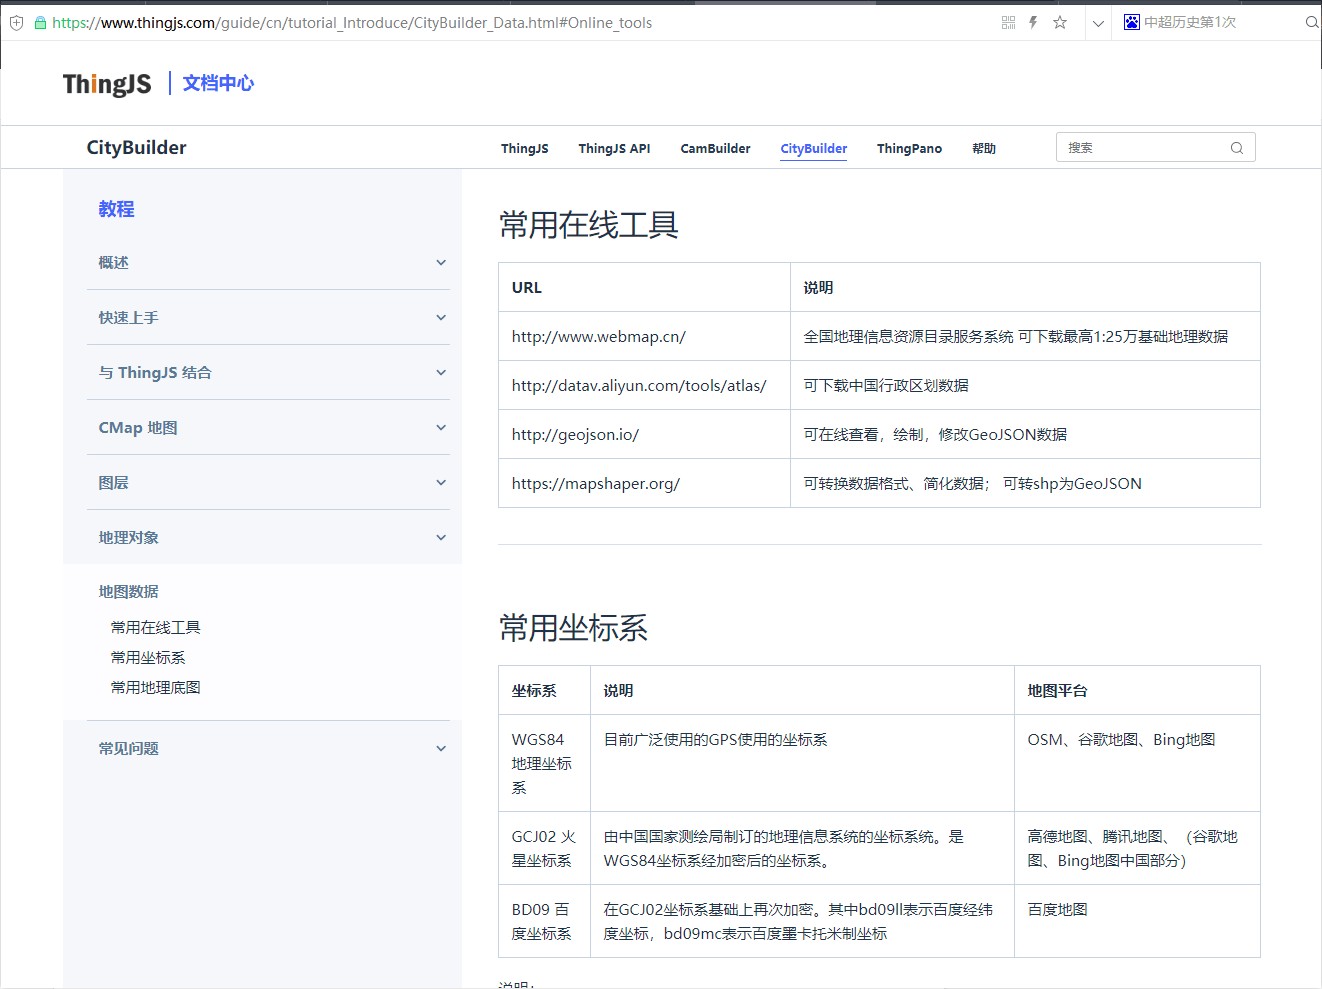Expand the 常见问题 sidebar section
The width and height of the screenshot is (1322, 989).
[268, 749]
